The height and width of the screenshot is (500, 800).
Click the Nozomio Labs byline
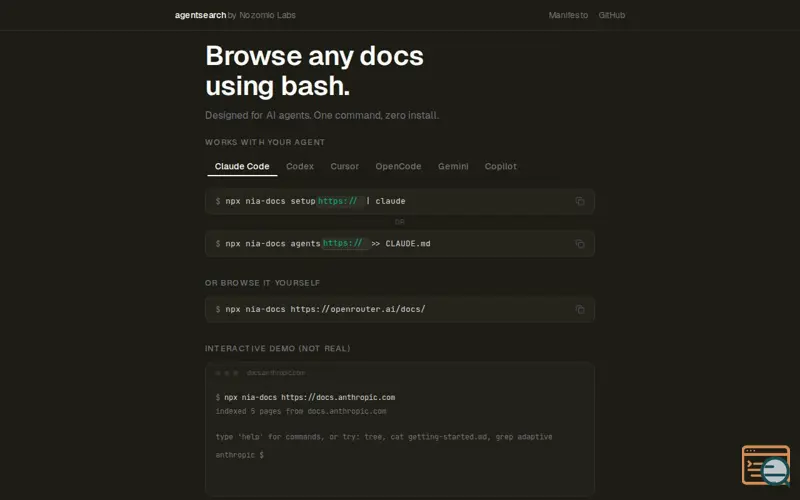[262, 15]
